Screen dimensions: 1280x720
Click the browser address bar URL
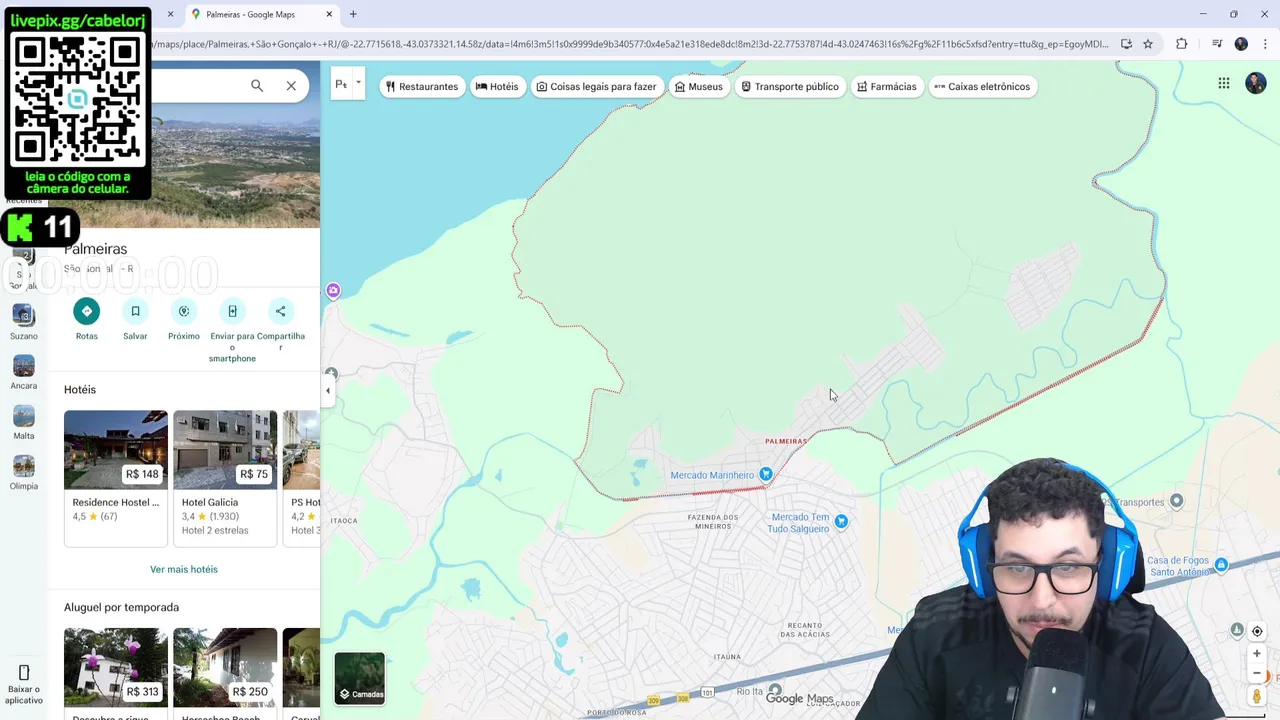[x=630, y=44]
